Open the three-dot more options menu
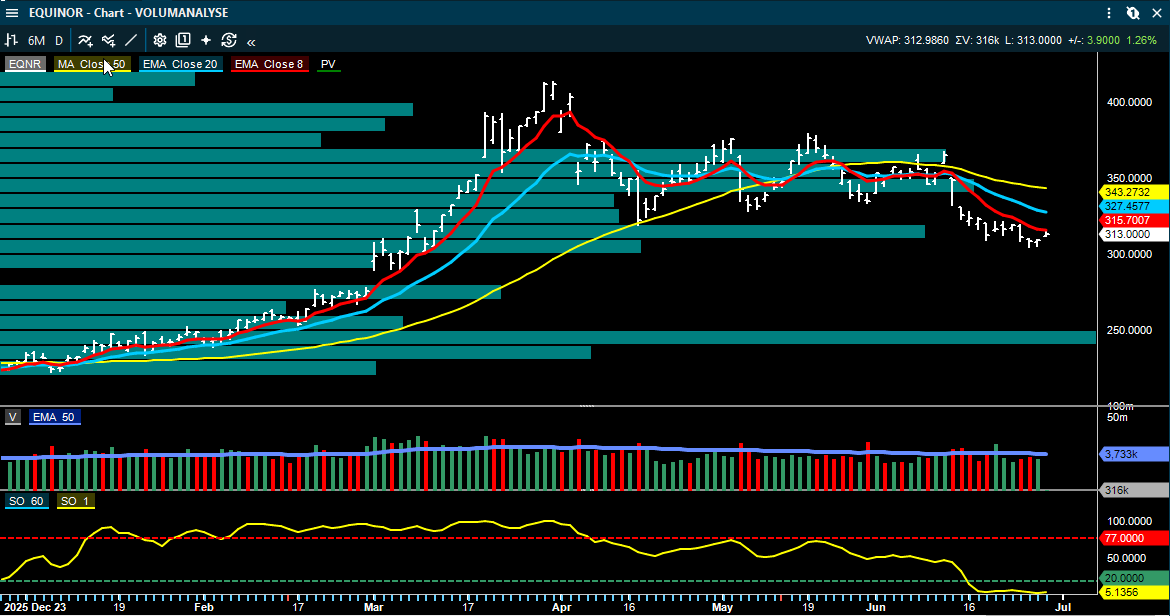Screen dimensions: 1170x616 click(x=1110, y=13)
